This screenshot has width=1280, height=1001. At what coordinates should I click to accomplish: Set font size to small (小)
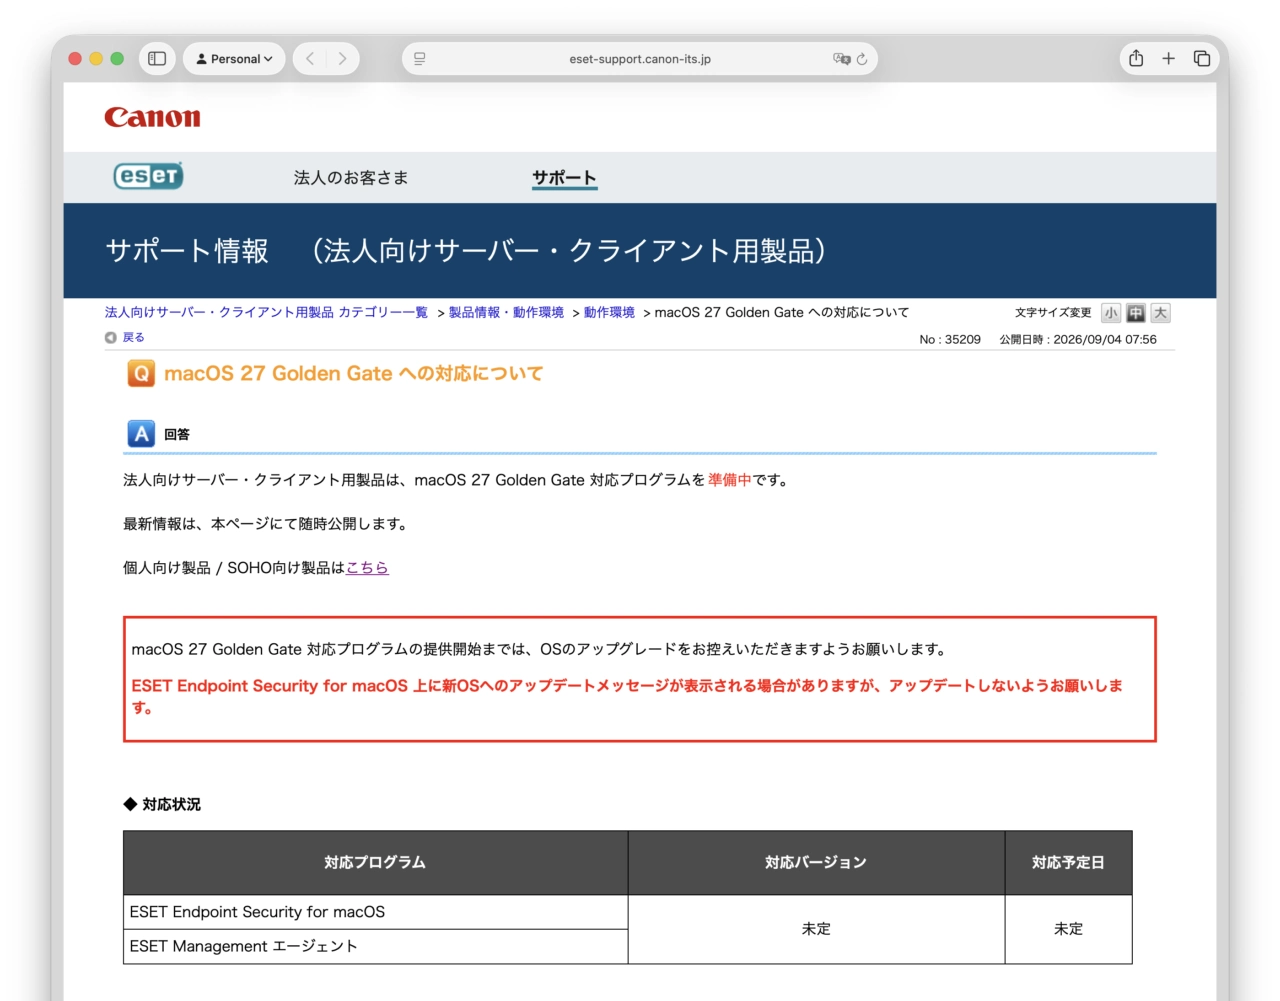click(x=1111, y=313)
